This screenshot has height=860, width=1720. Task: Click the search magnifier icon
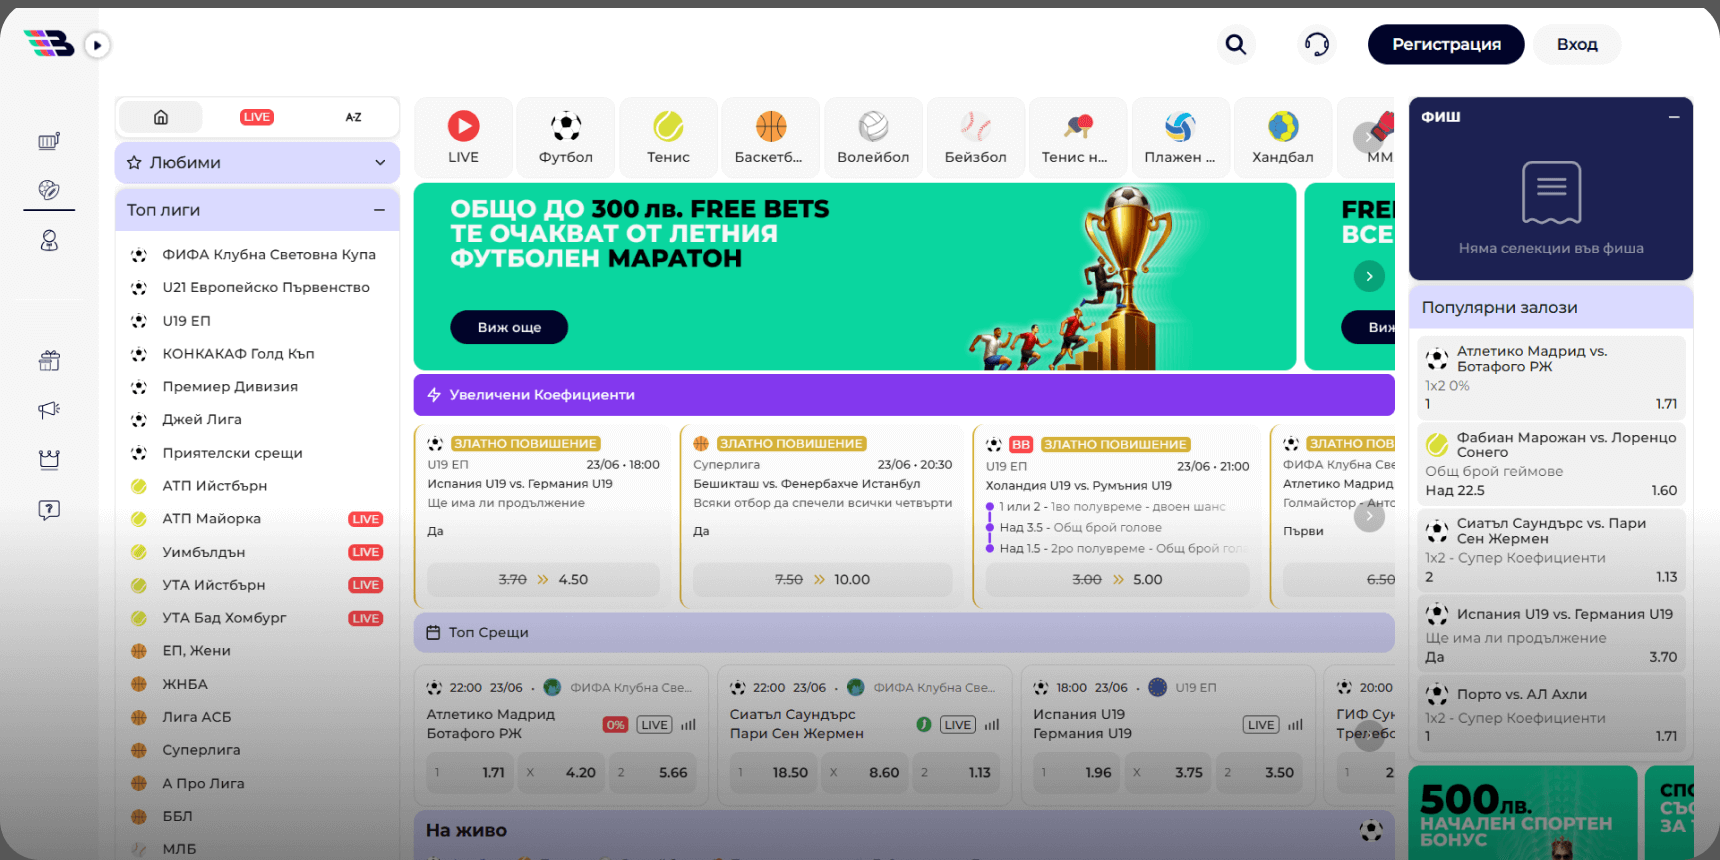1236,44
